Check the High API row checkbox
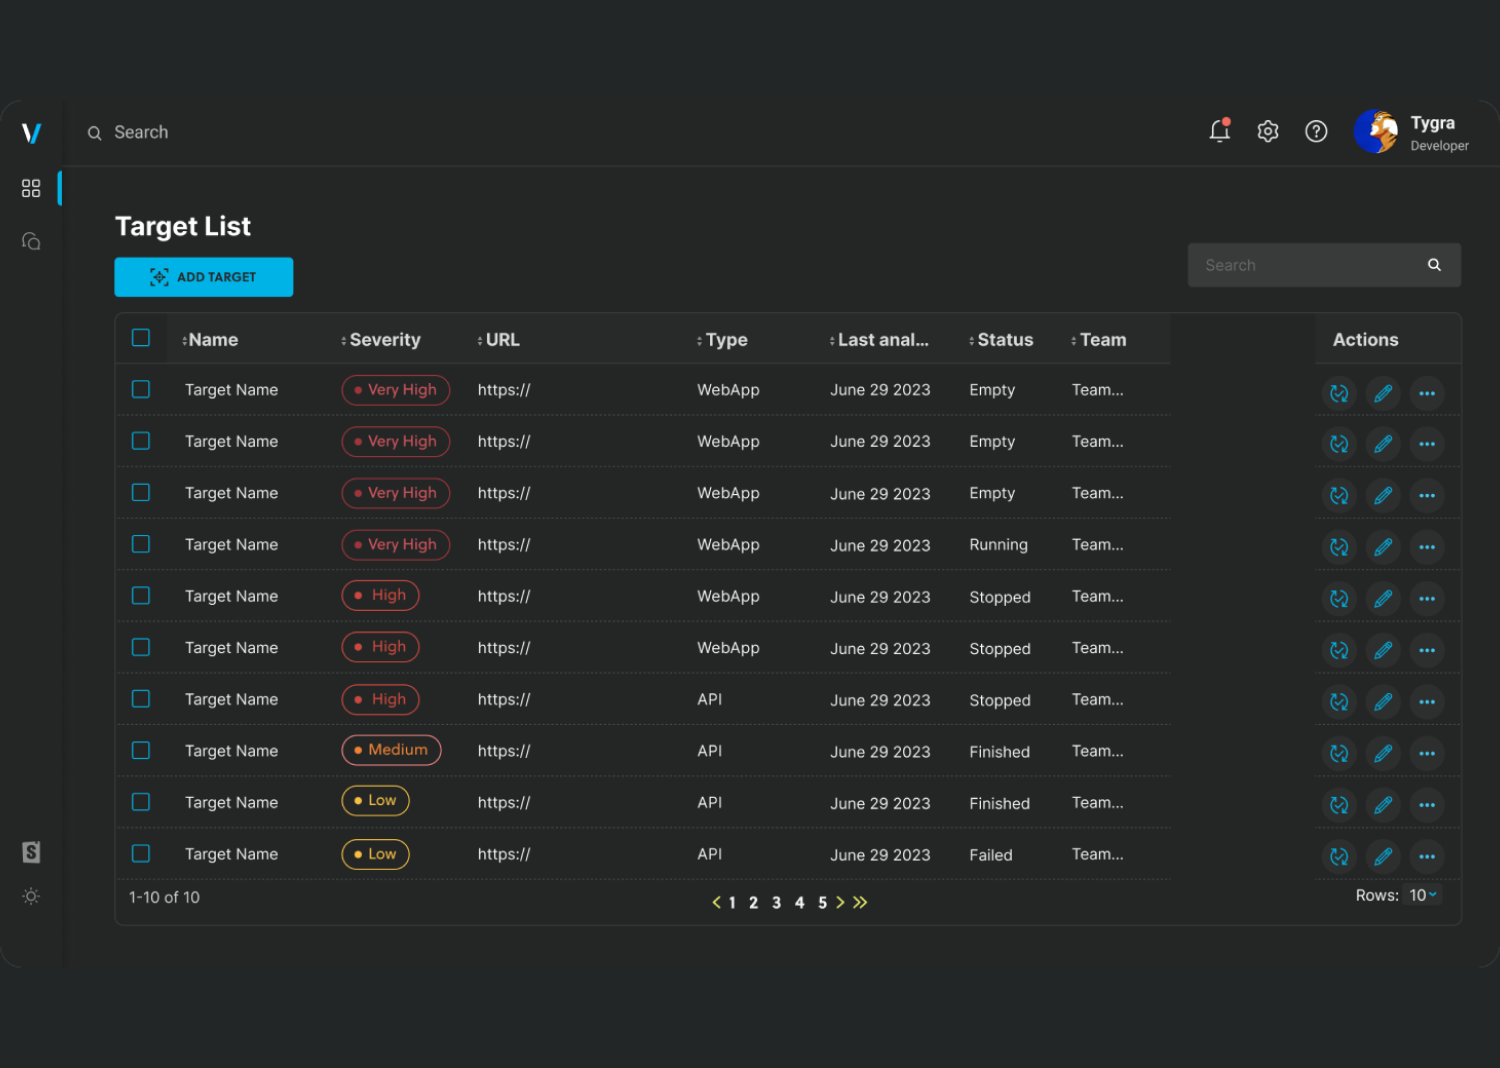The width and height of the screenshot is (1500, 1068). click(141, 699)
